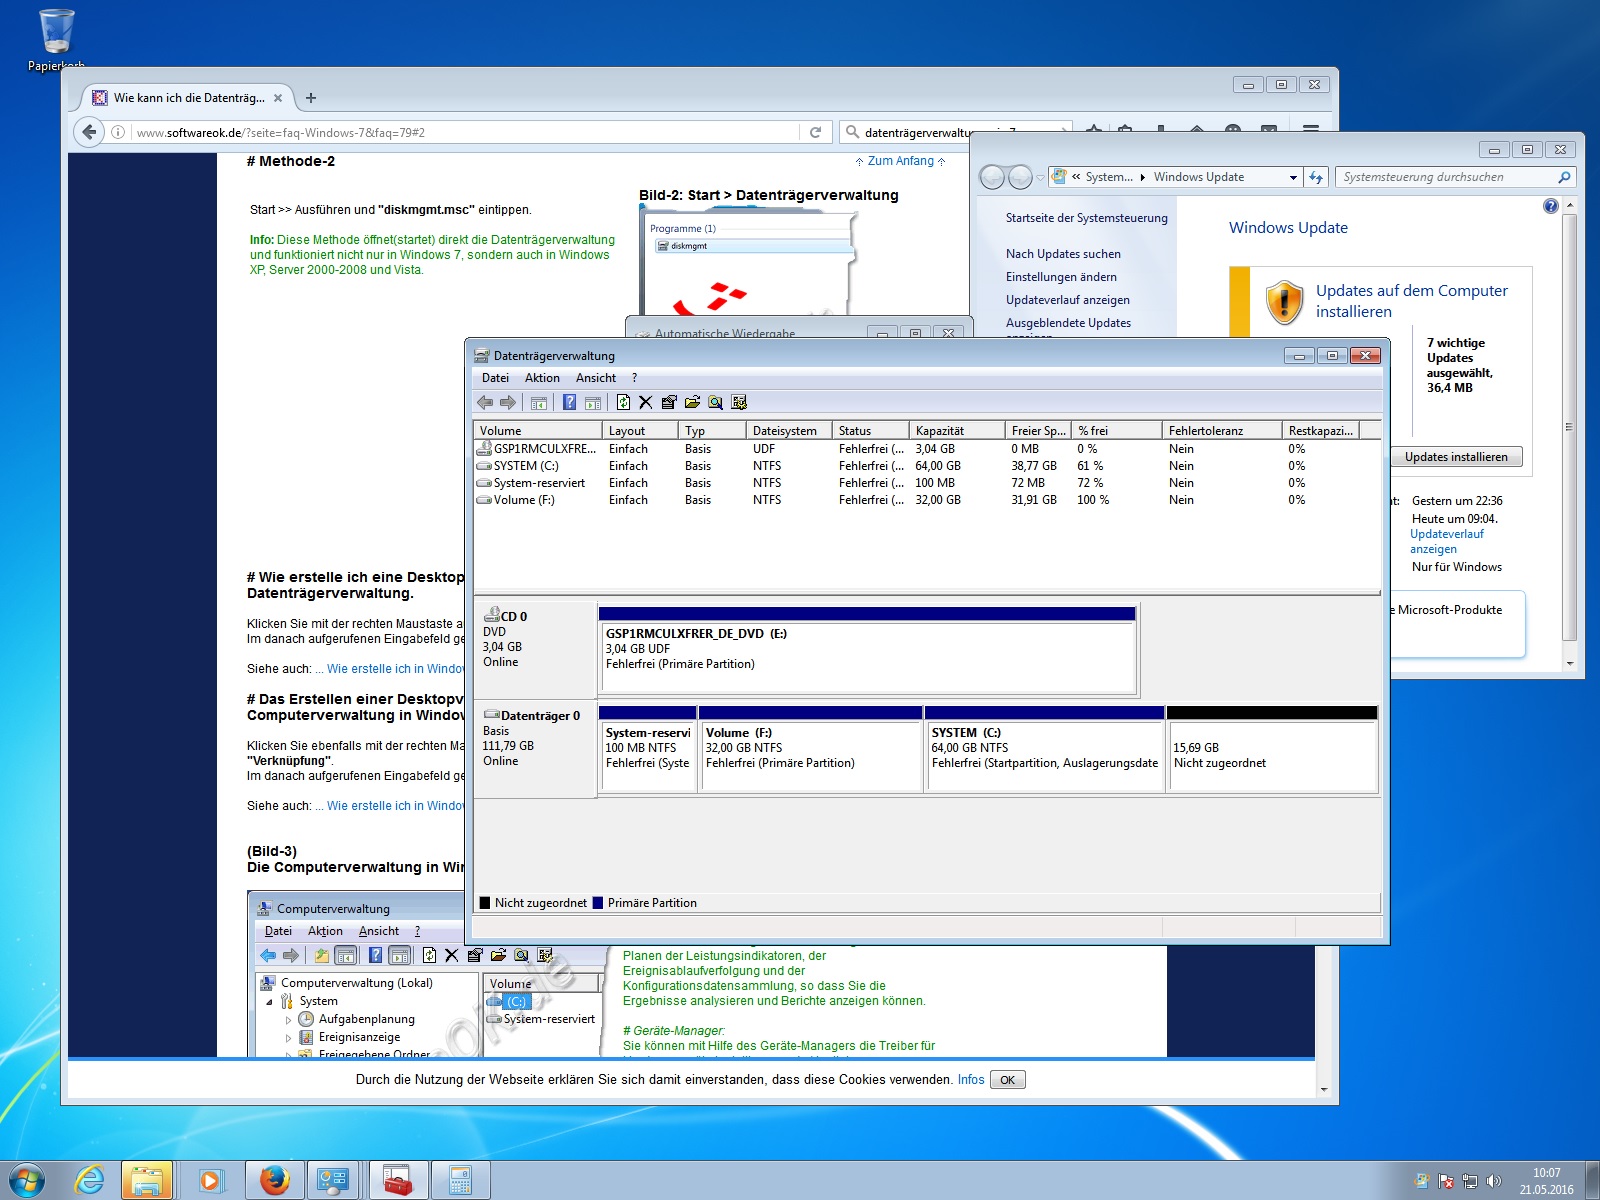The height and width of the screenshot is (1200, 1600).
Task: Click the red toolbox taskbar icon
Action: coord(398,1180)
